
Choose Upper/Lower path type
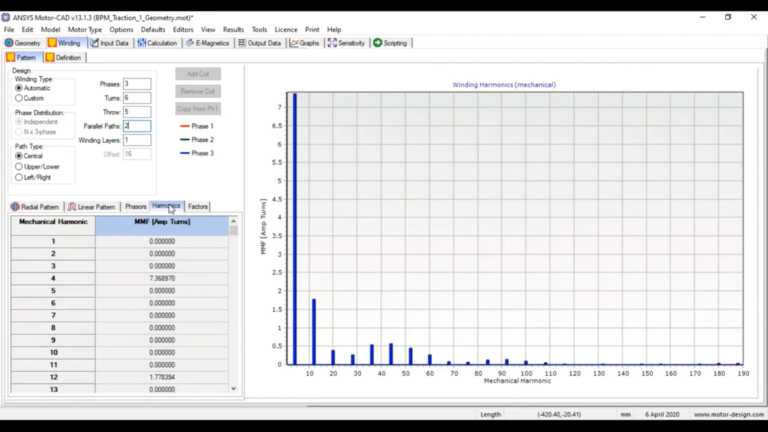click(19, 167)
